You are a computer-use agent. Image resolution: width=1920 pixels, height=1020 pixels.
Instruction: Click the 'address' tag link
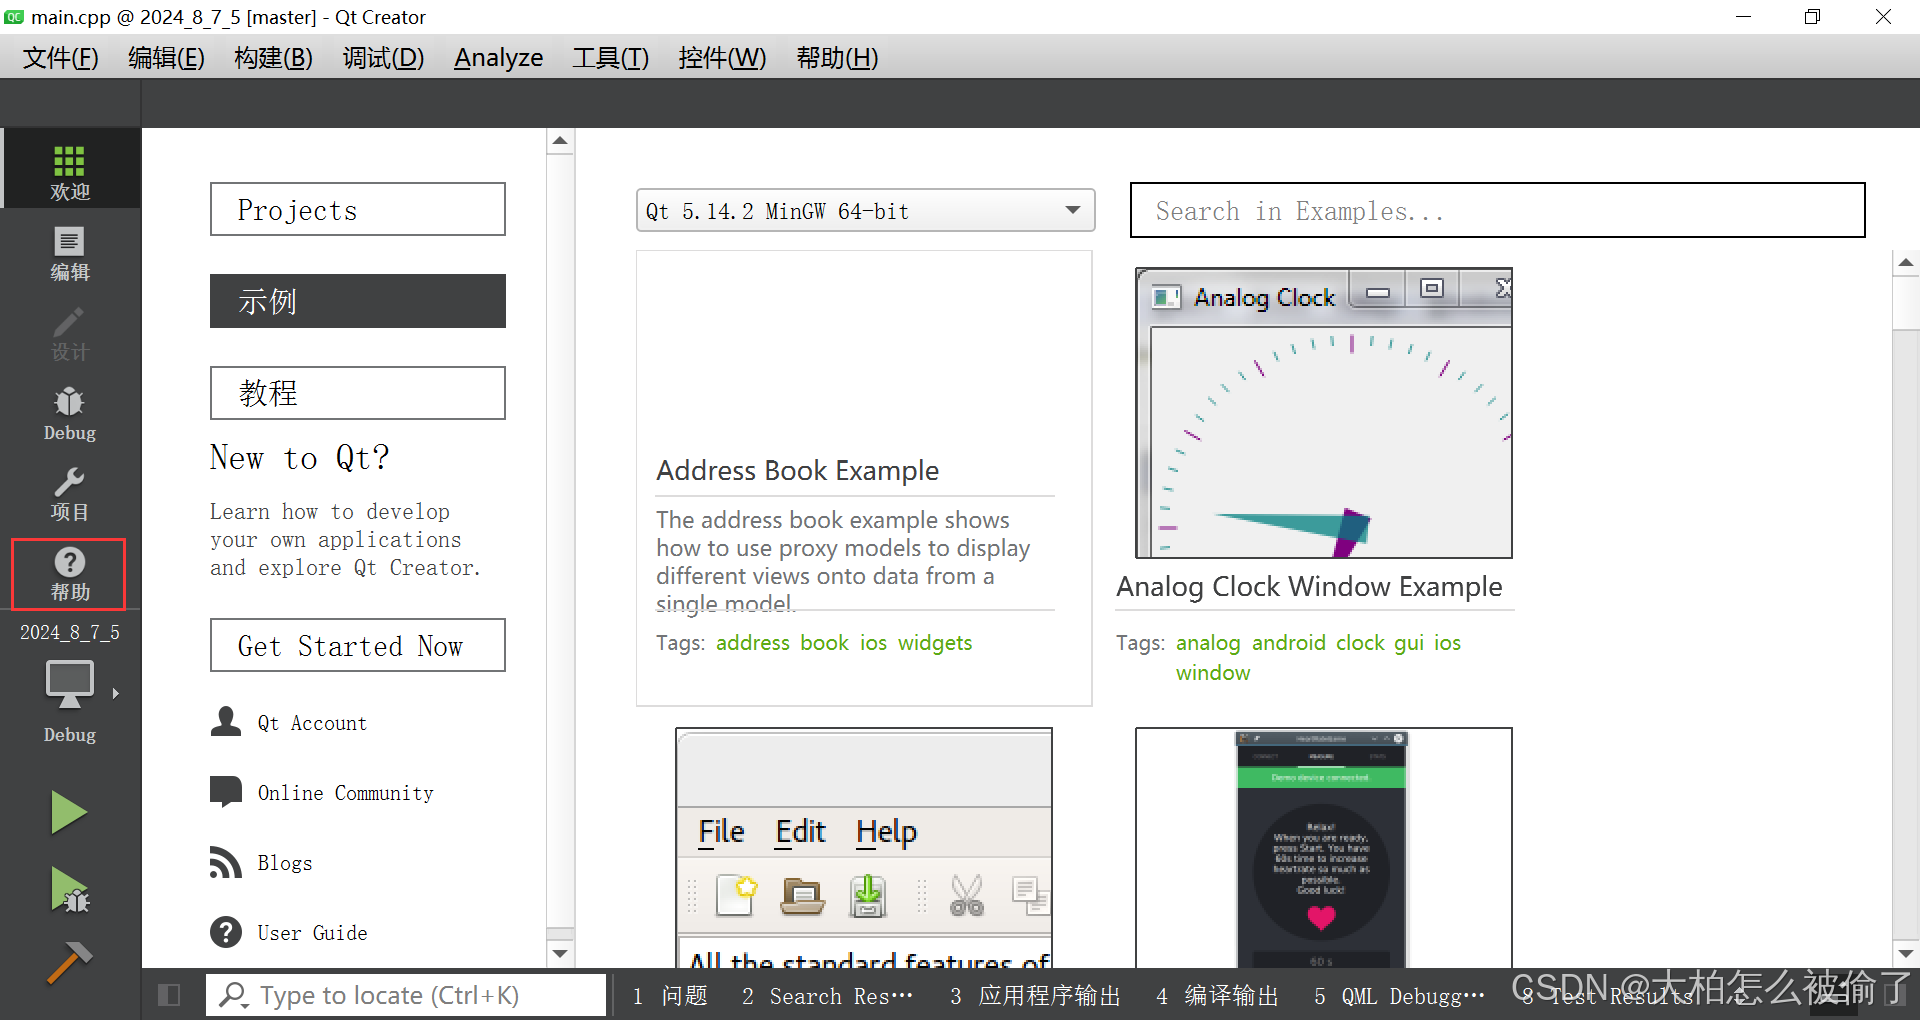(x=753, y=643)
